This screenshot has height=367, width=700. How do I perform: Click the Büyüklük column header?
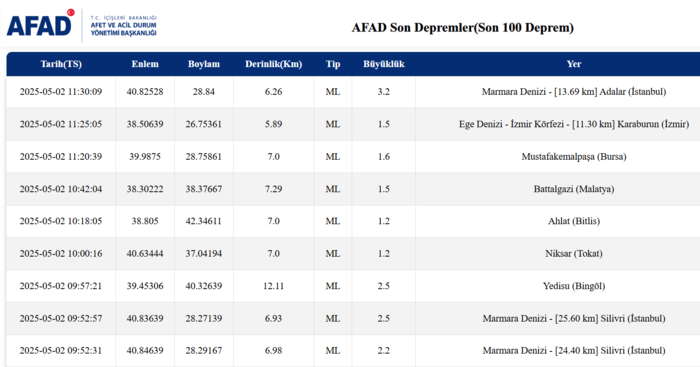[383, 64]
